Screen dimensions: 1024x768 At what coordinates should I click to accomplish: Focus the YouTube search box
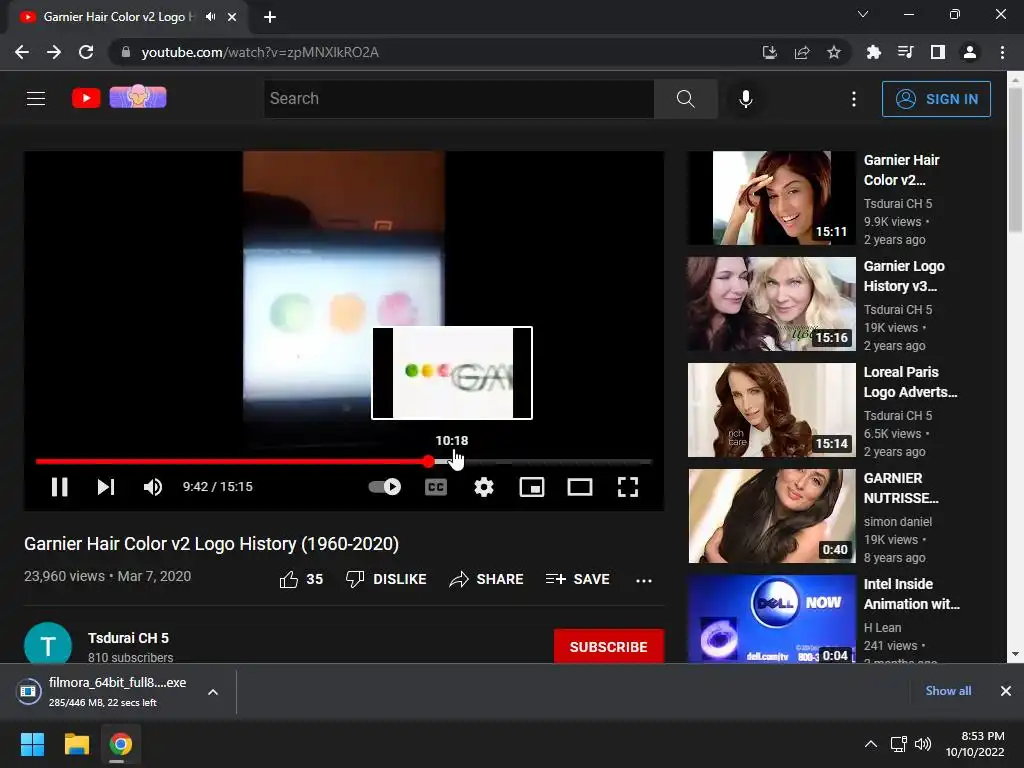point(458,99)
